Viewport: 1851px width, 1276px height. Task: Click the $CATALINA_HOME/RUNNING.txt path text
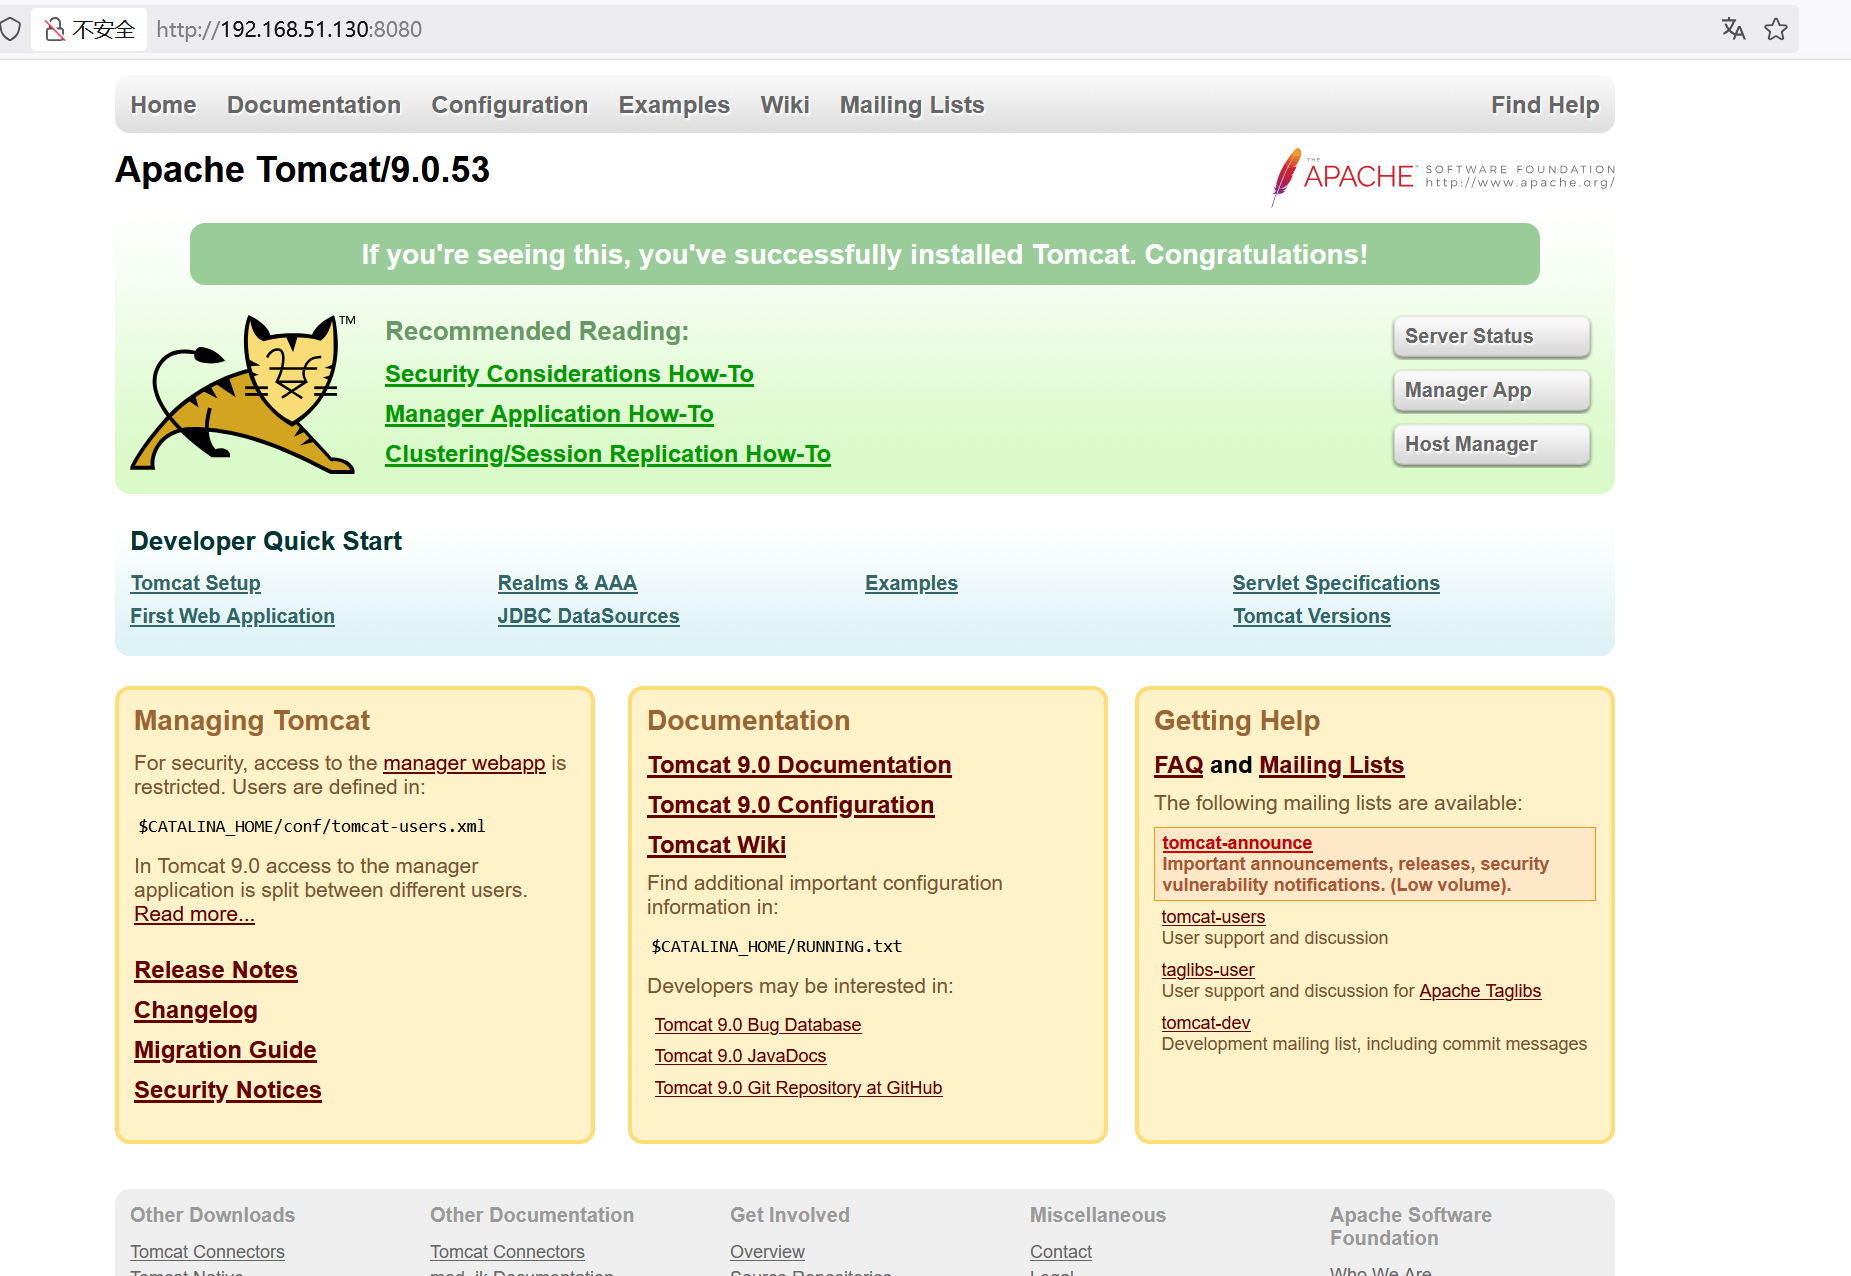point(776,946)
